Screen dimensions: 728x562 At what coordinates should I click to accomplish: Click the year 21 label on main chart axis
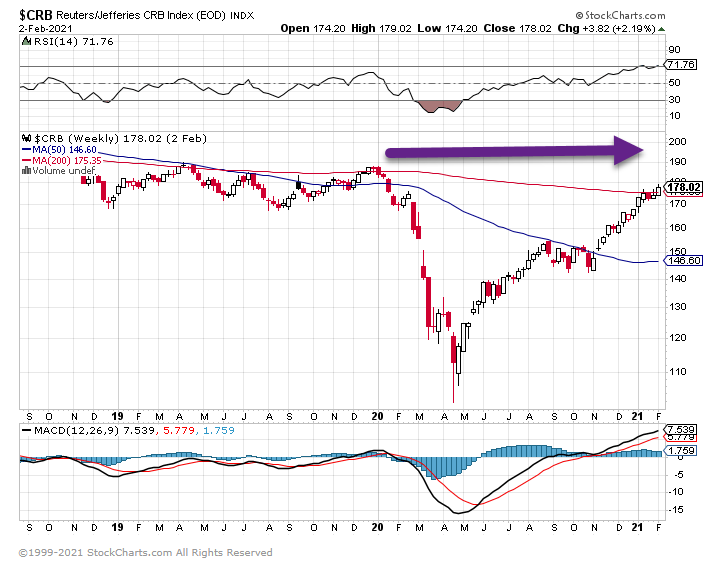(x=637, y=416)
